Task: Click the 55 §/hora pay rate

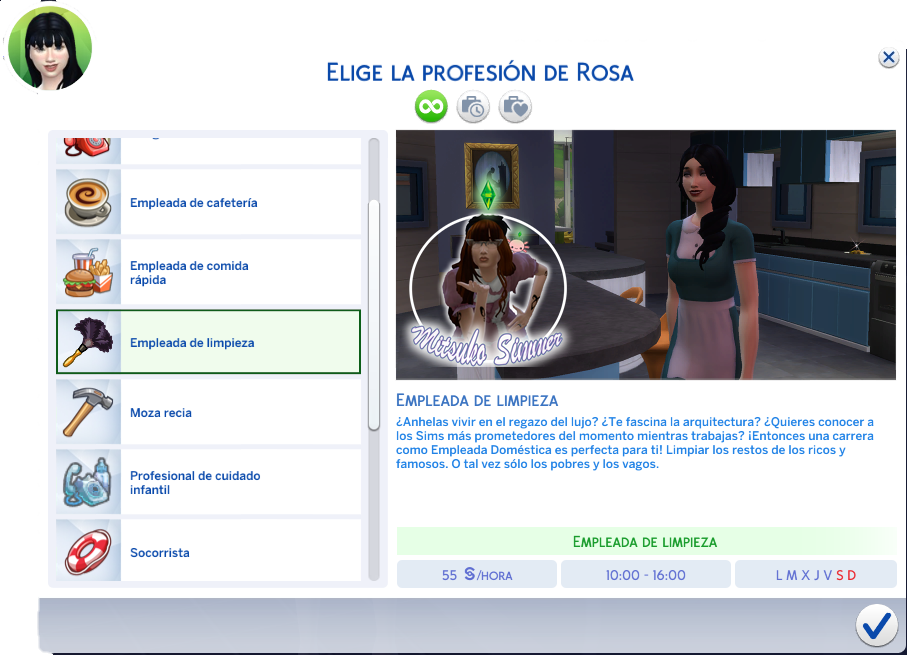Action: point(477,575)
